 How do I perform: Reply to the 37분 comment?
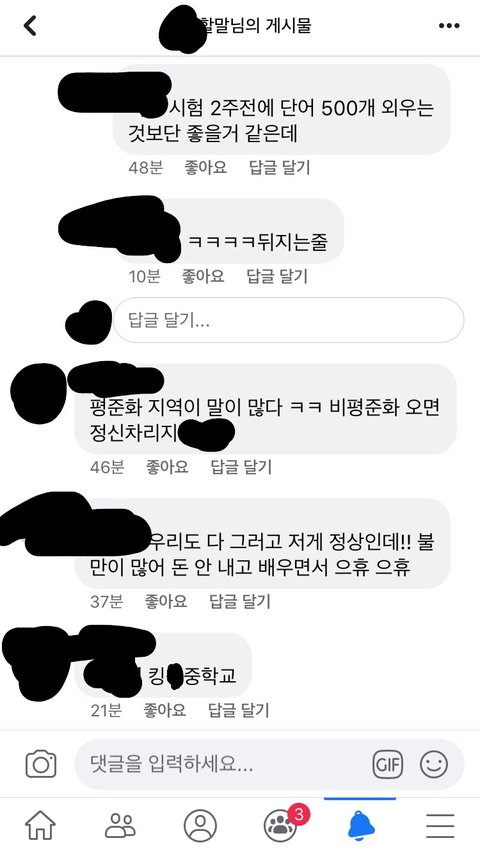point(240,601)
